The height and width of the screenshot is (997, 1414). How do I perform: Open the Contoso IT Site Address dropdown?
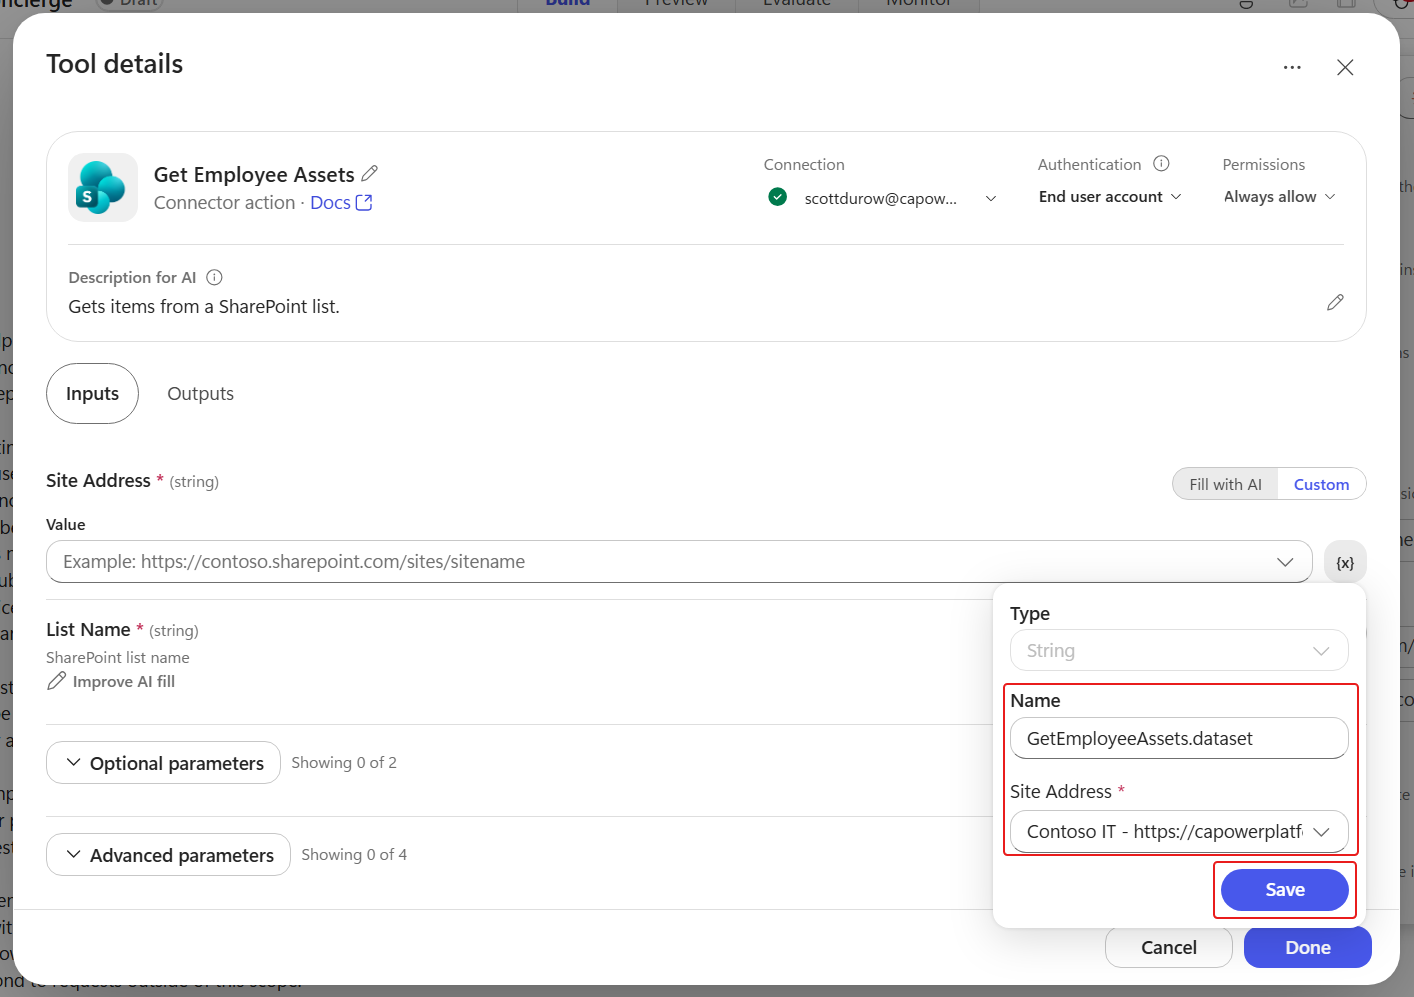pyautogui.click(x=1179, y=831)
